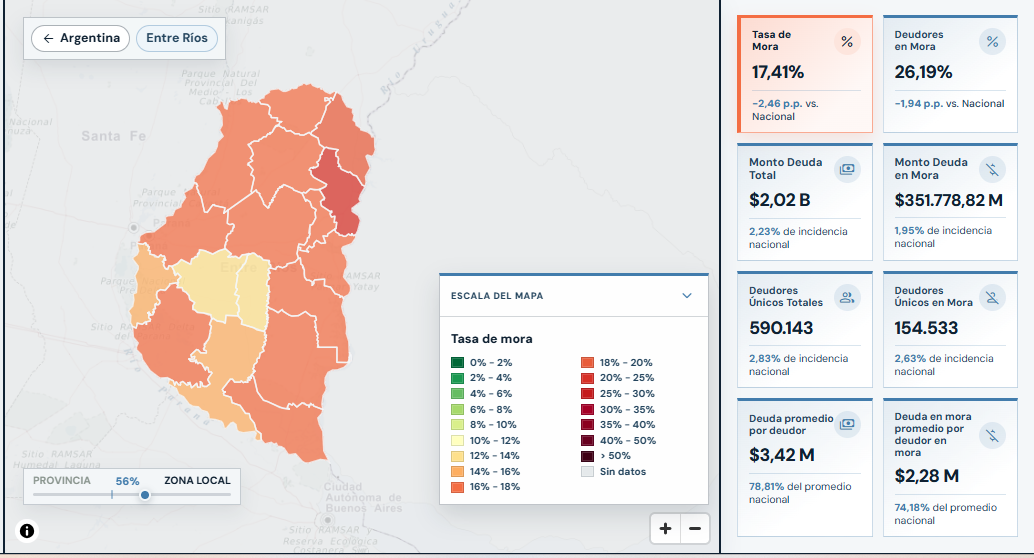
Task: Click the Sin datos legend swatch
Action: 588,472
